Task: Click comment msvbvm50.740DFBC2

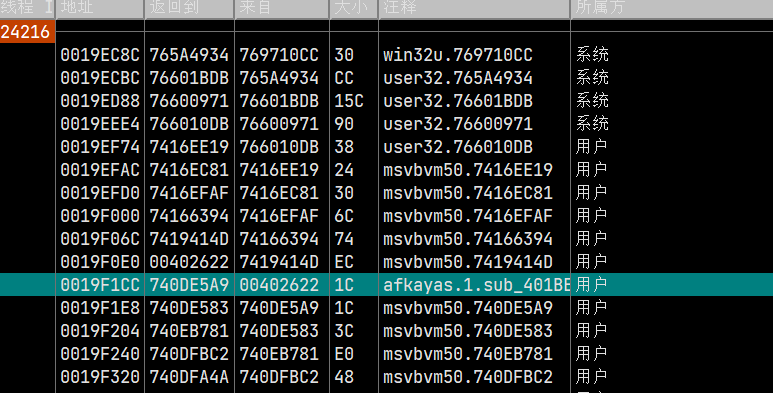Action: [x=468, y=377]
